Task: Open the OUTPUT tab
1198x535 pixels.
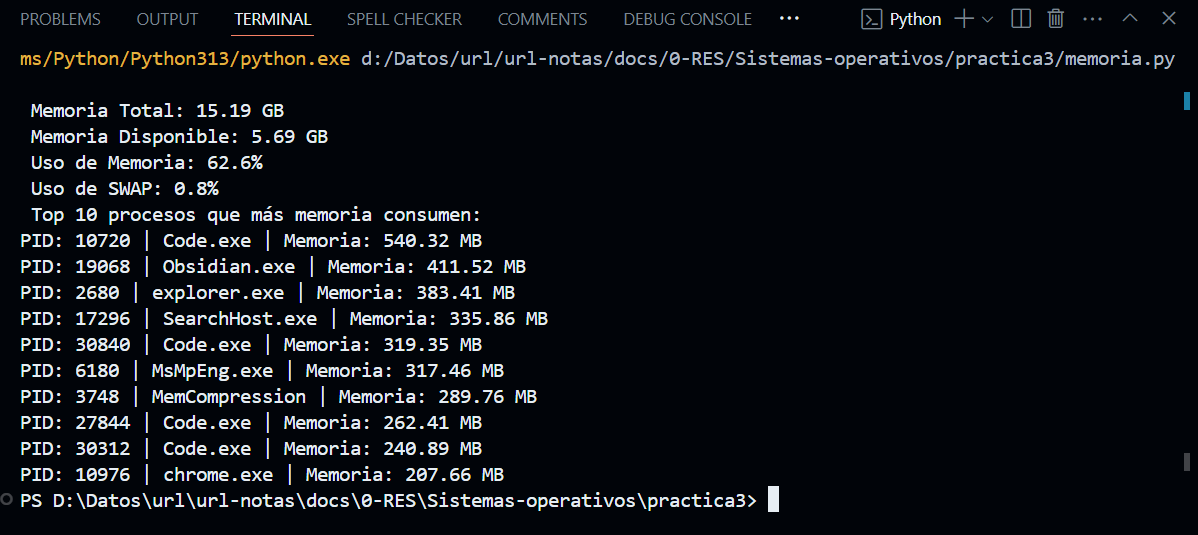Action: point(167,19)
